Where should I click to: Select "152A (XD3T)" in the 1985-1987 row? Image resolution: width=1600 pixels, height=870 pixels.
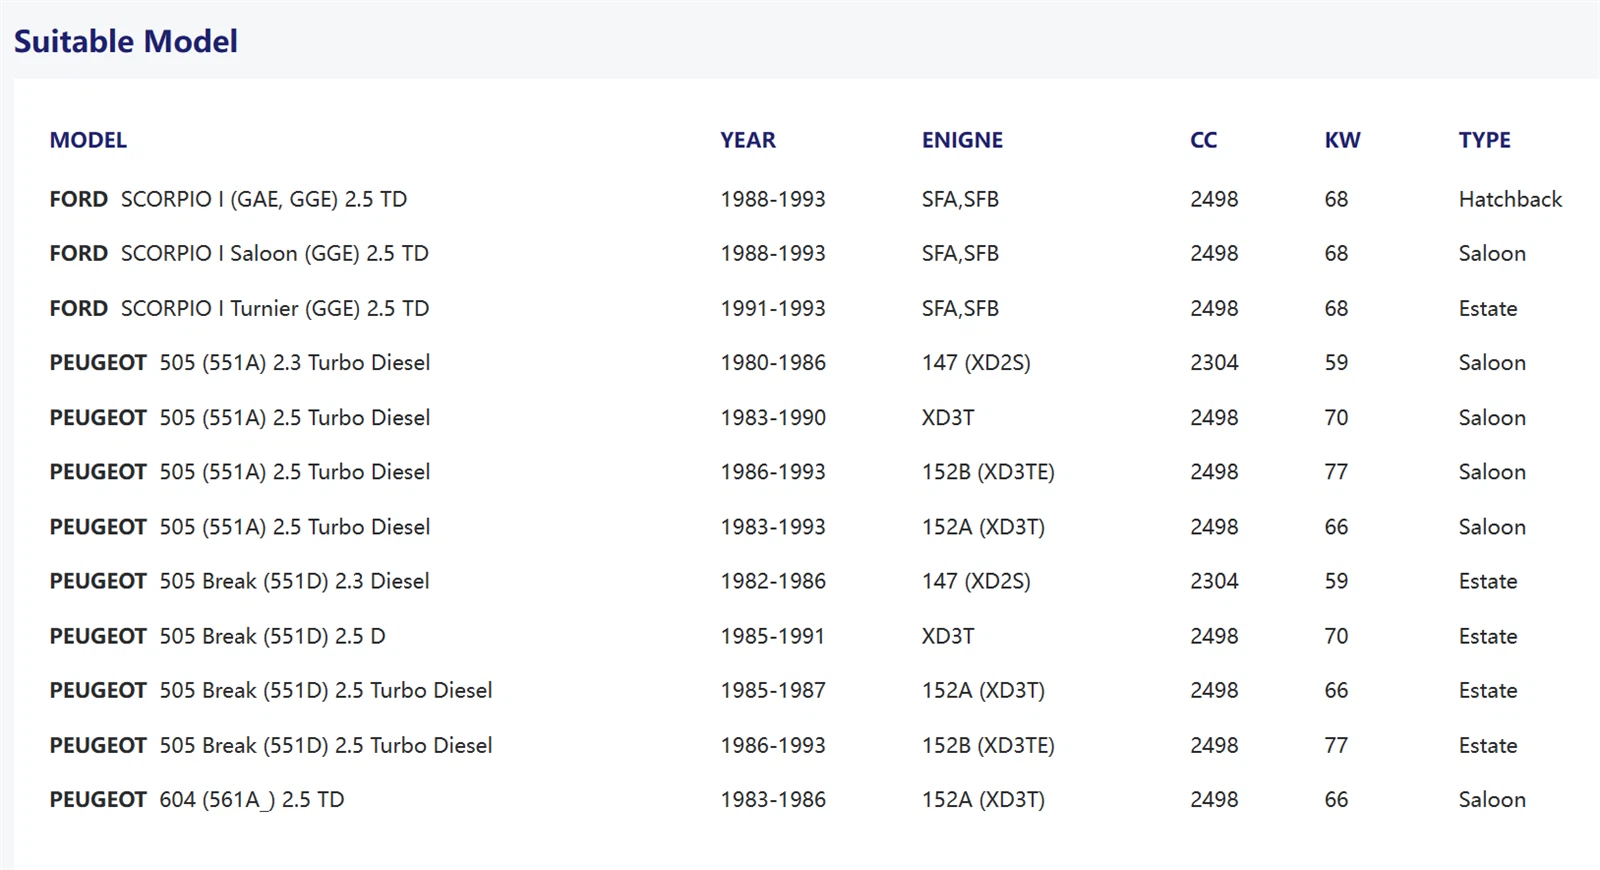(983, 690)
